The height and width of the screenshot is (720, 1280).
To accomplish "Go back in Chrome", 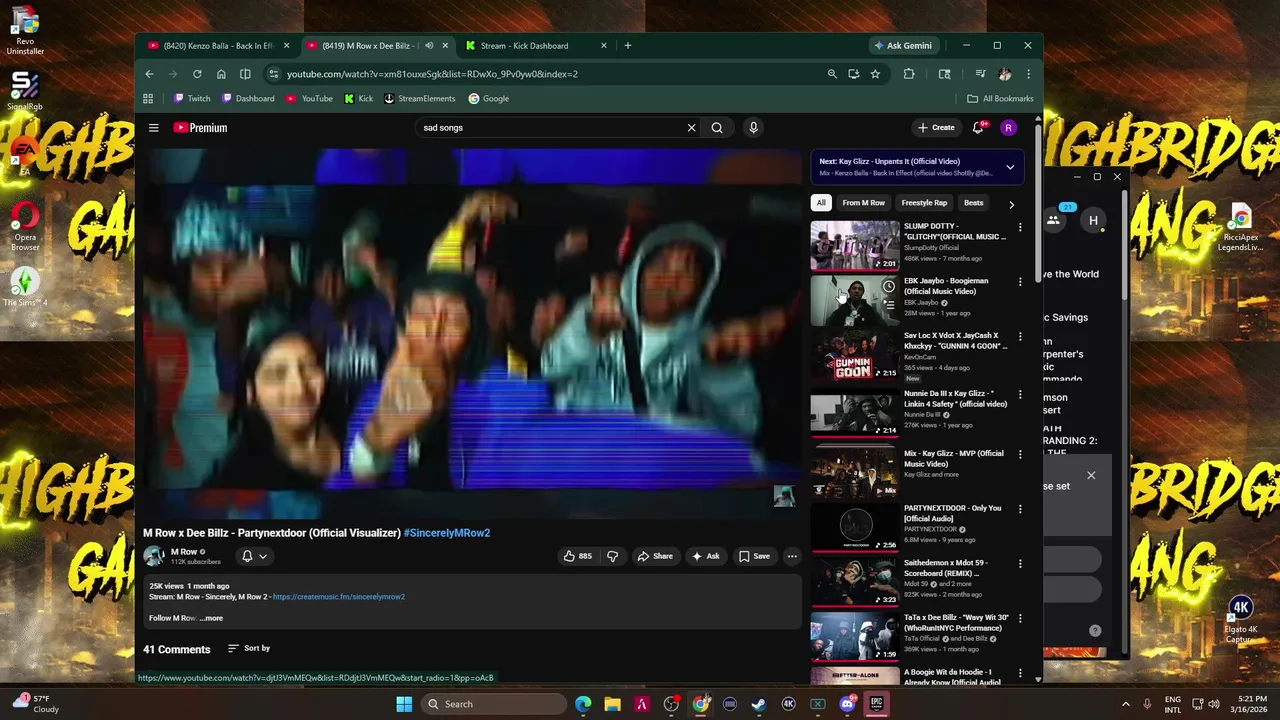I will point(149,74).
